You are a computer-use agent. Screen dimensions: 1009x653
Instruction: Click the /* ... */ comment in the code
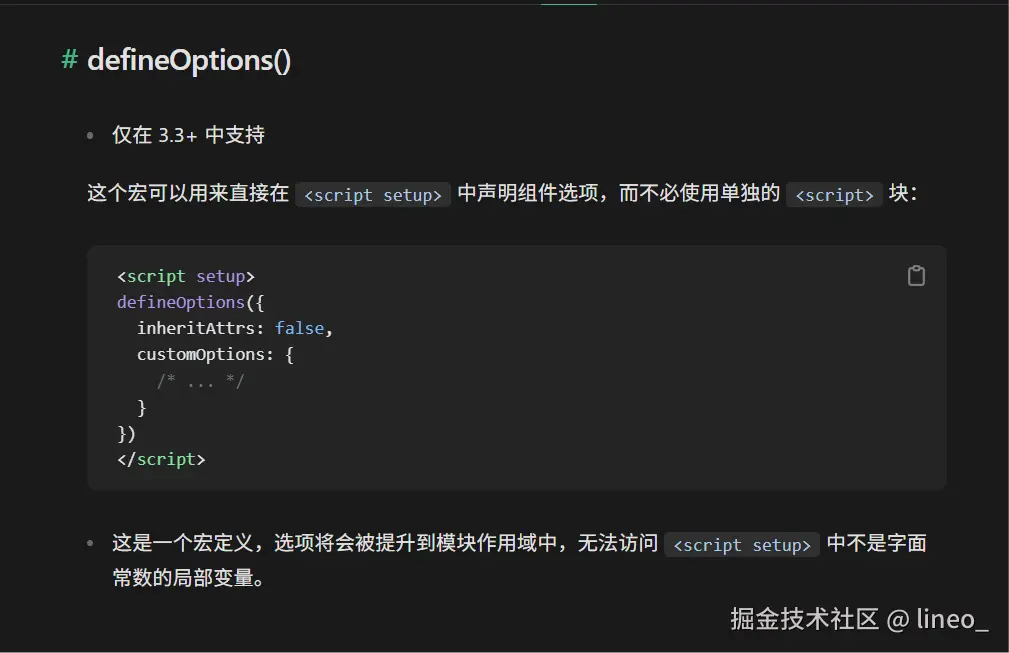pyautogui.click(x=200, y=381)
